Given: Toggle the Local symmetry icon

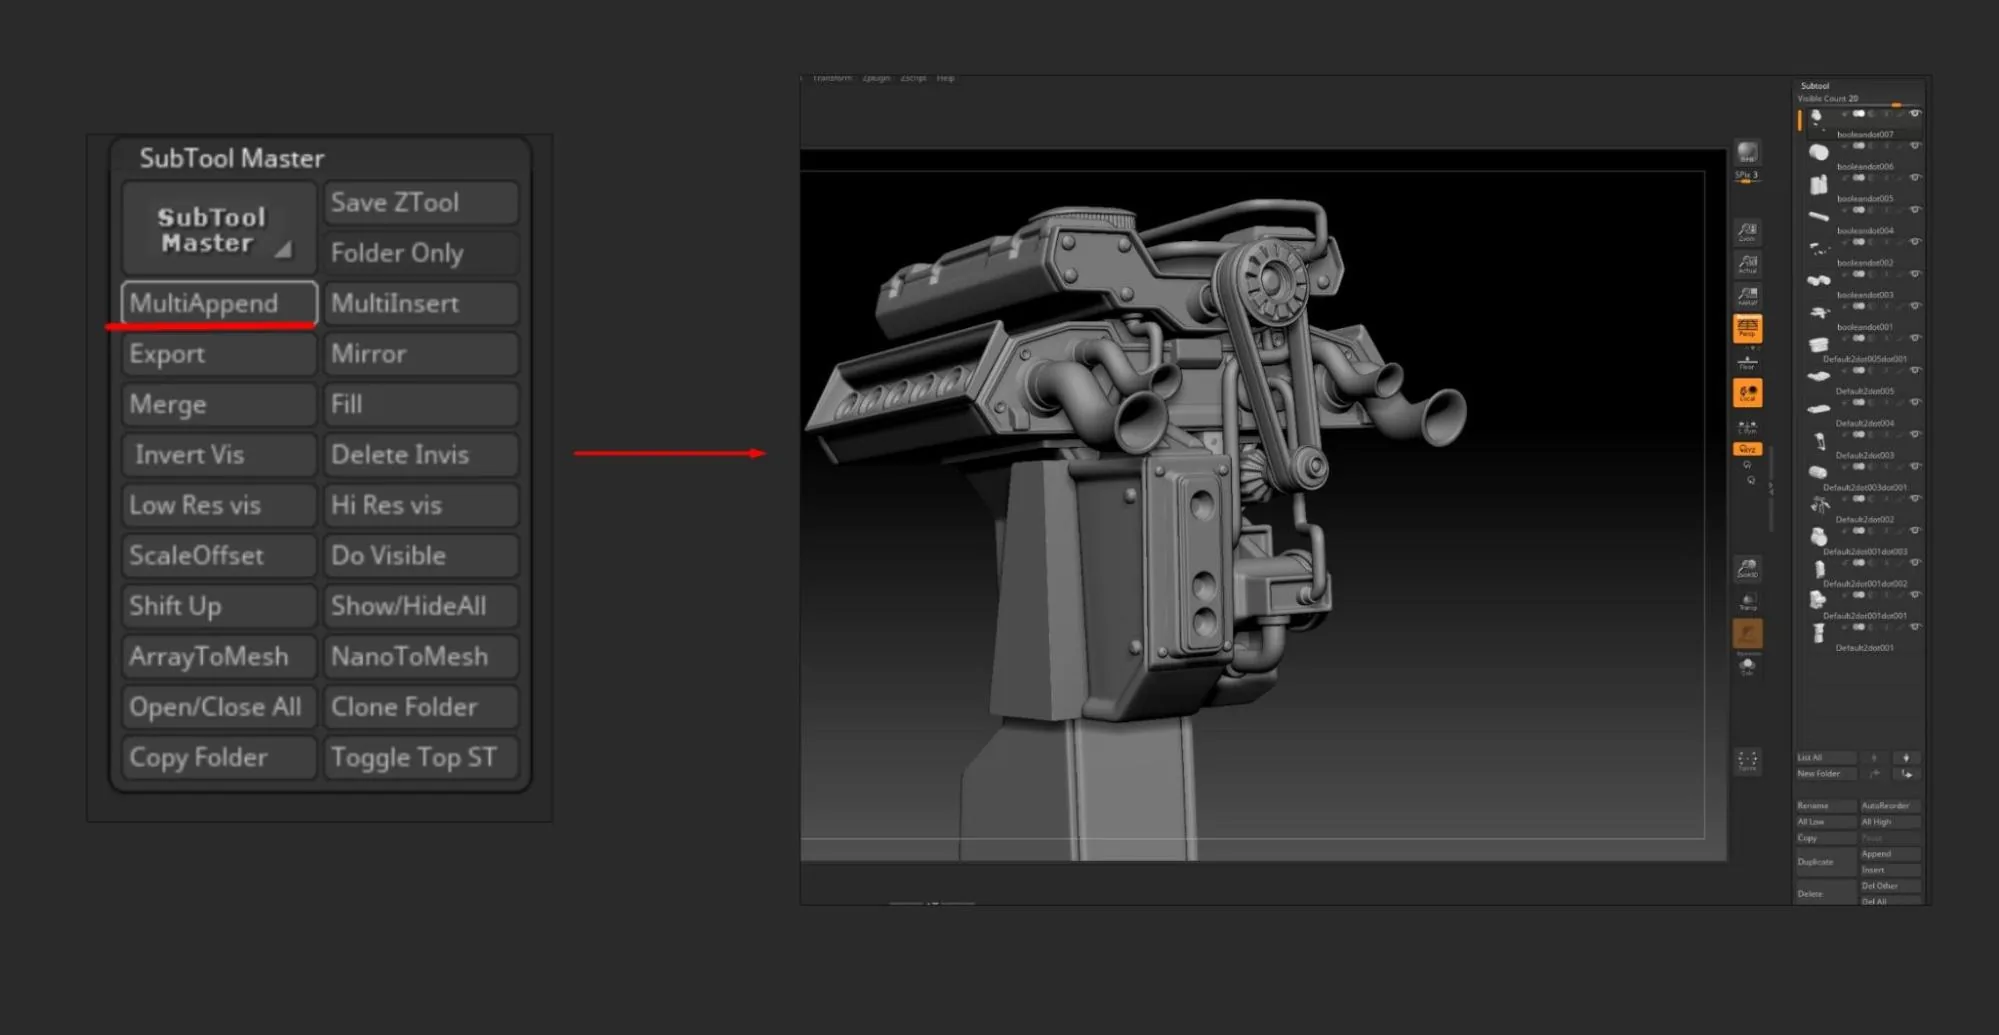Looking at the screenshot, I should tap(1747, 393).
